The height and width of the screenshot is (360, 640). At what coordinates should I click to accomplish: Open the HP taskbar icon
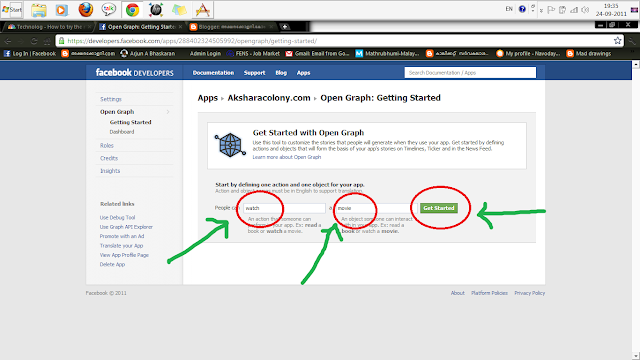pyautogui.click(x=156, y=10)
